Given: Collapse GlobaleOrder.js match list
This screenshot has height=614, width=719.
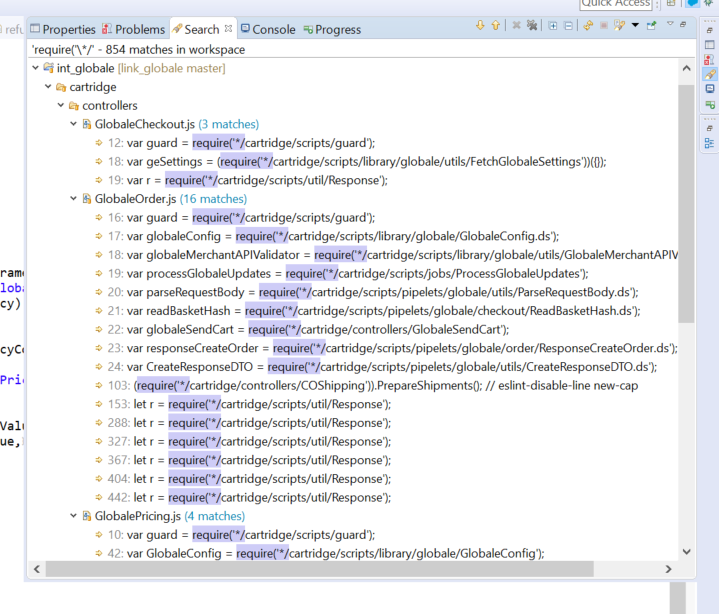Looking at the screenshot, I should [x=73, y=199].
